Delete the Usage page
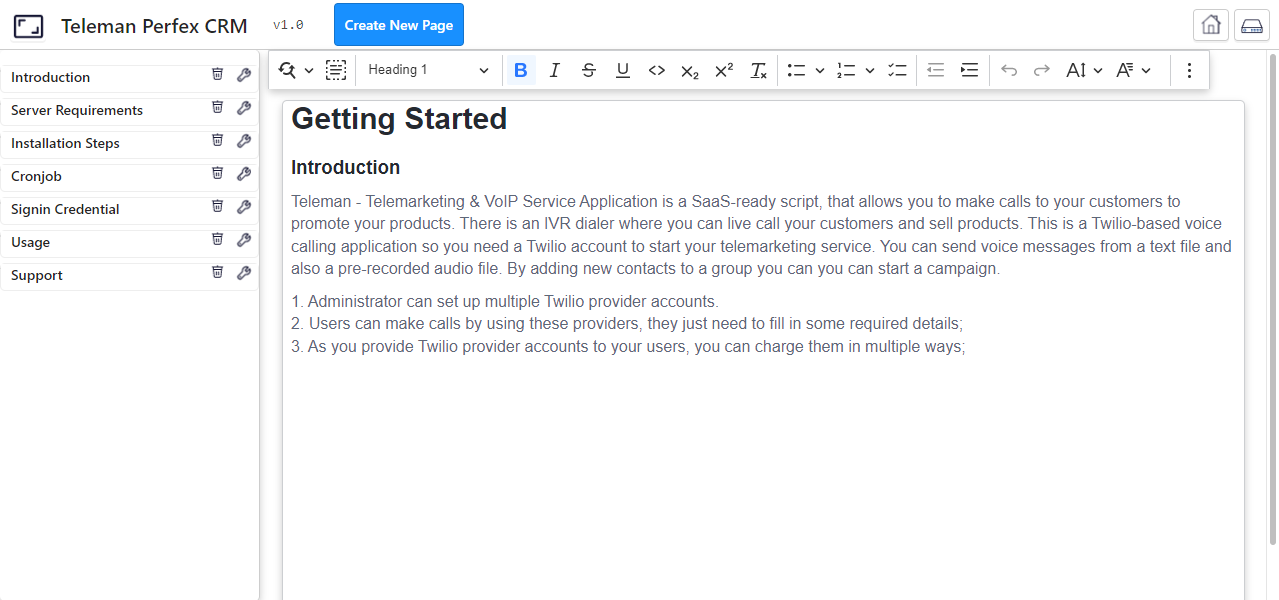This screenshot has width=1279, height=600. tap(217, 240)
